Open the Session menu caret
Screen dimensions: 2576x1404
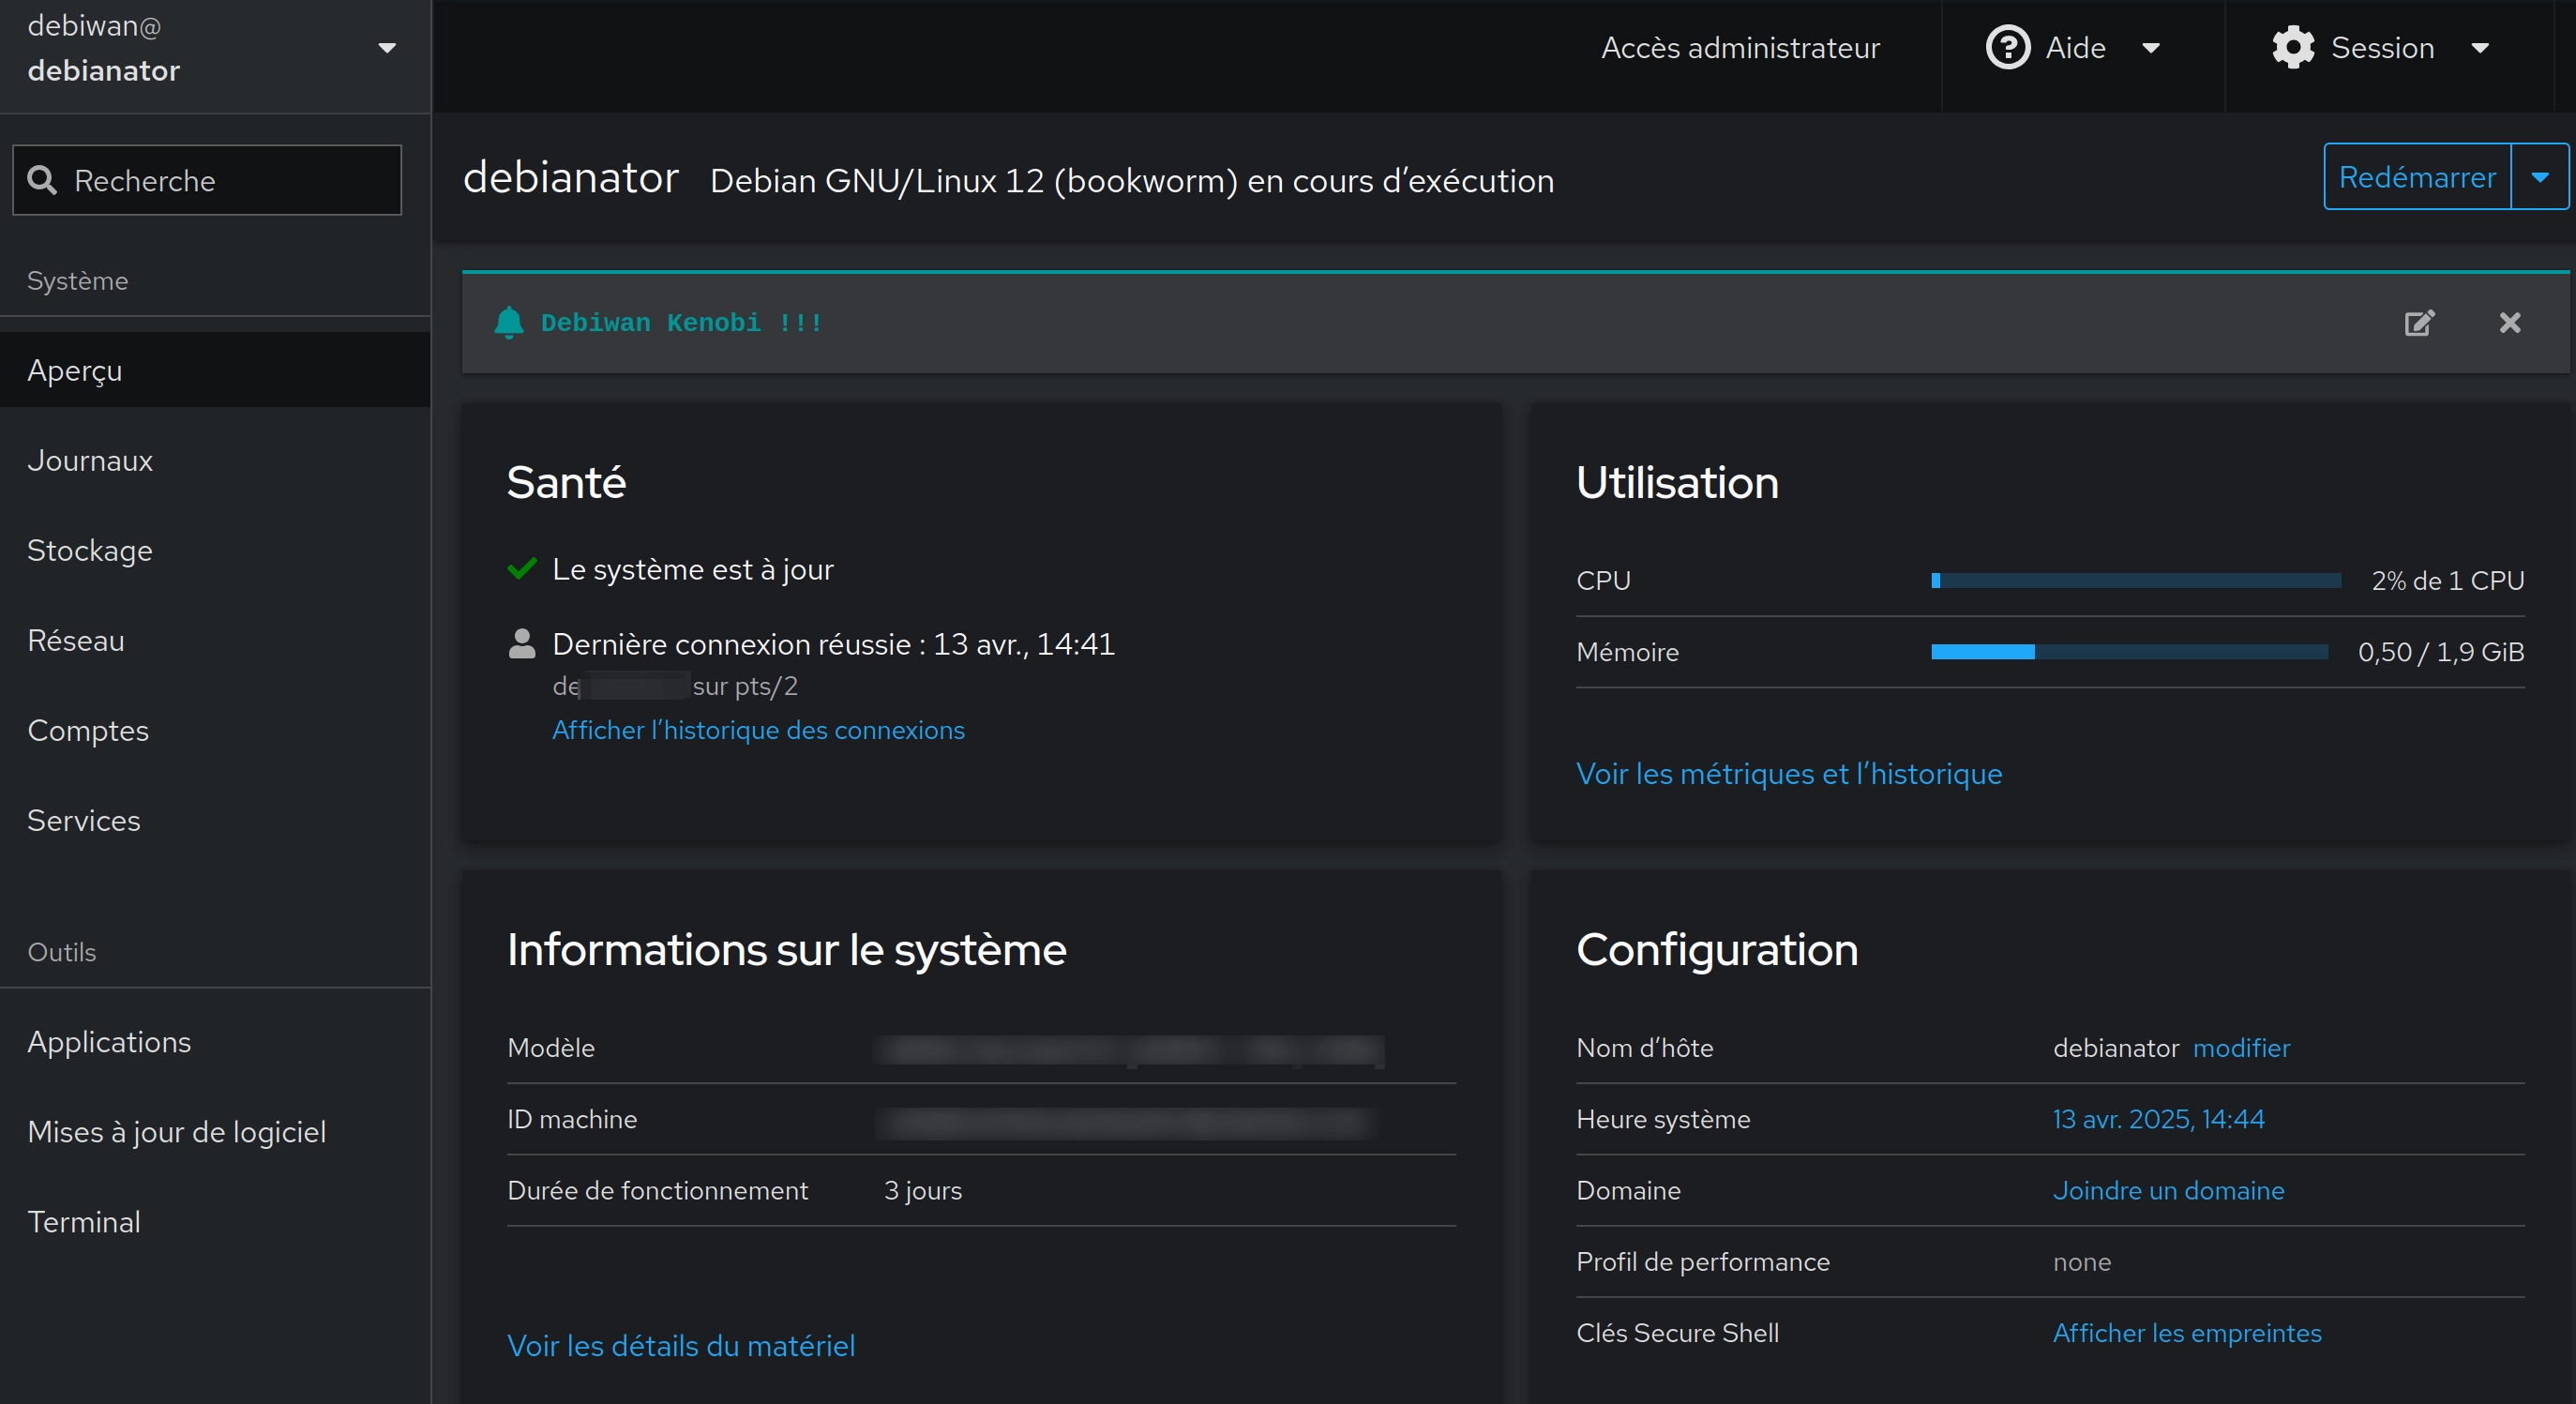pos(2480,48)
